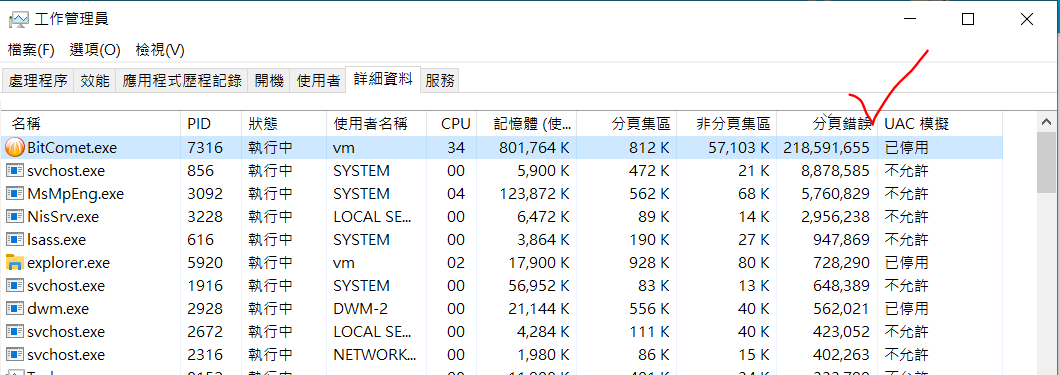Click the BitComet.exe process icon
Screen dimensions: 1060x375
tap(14, 147)
